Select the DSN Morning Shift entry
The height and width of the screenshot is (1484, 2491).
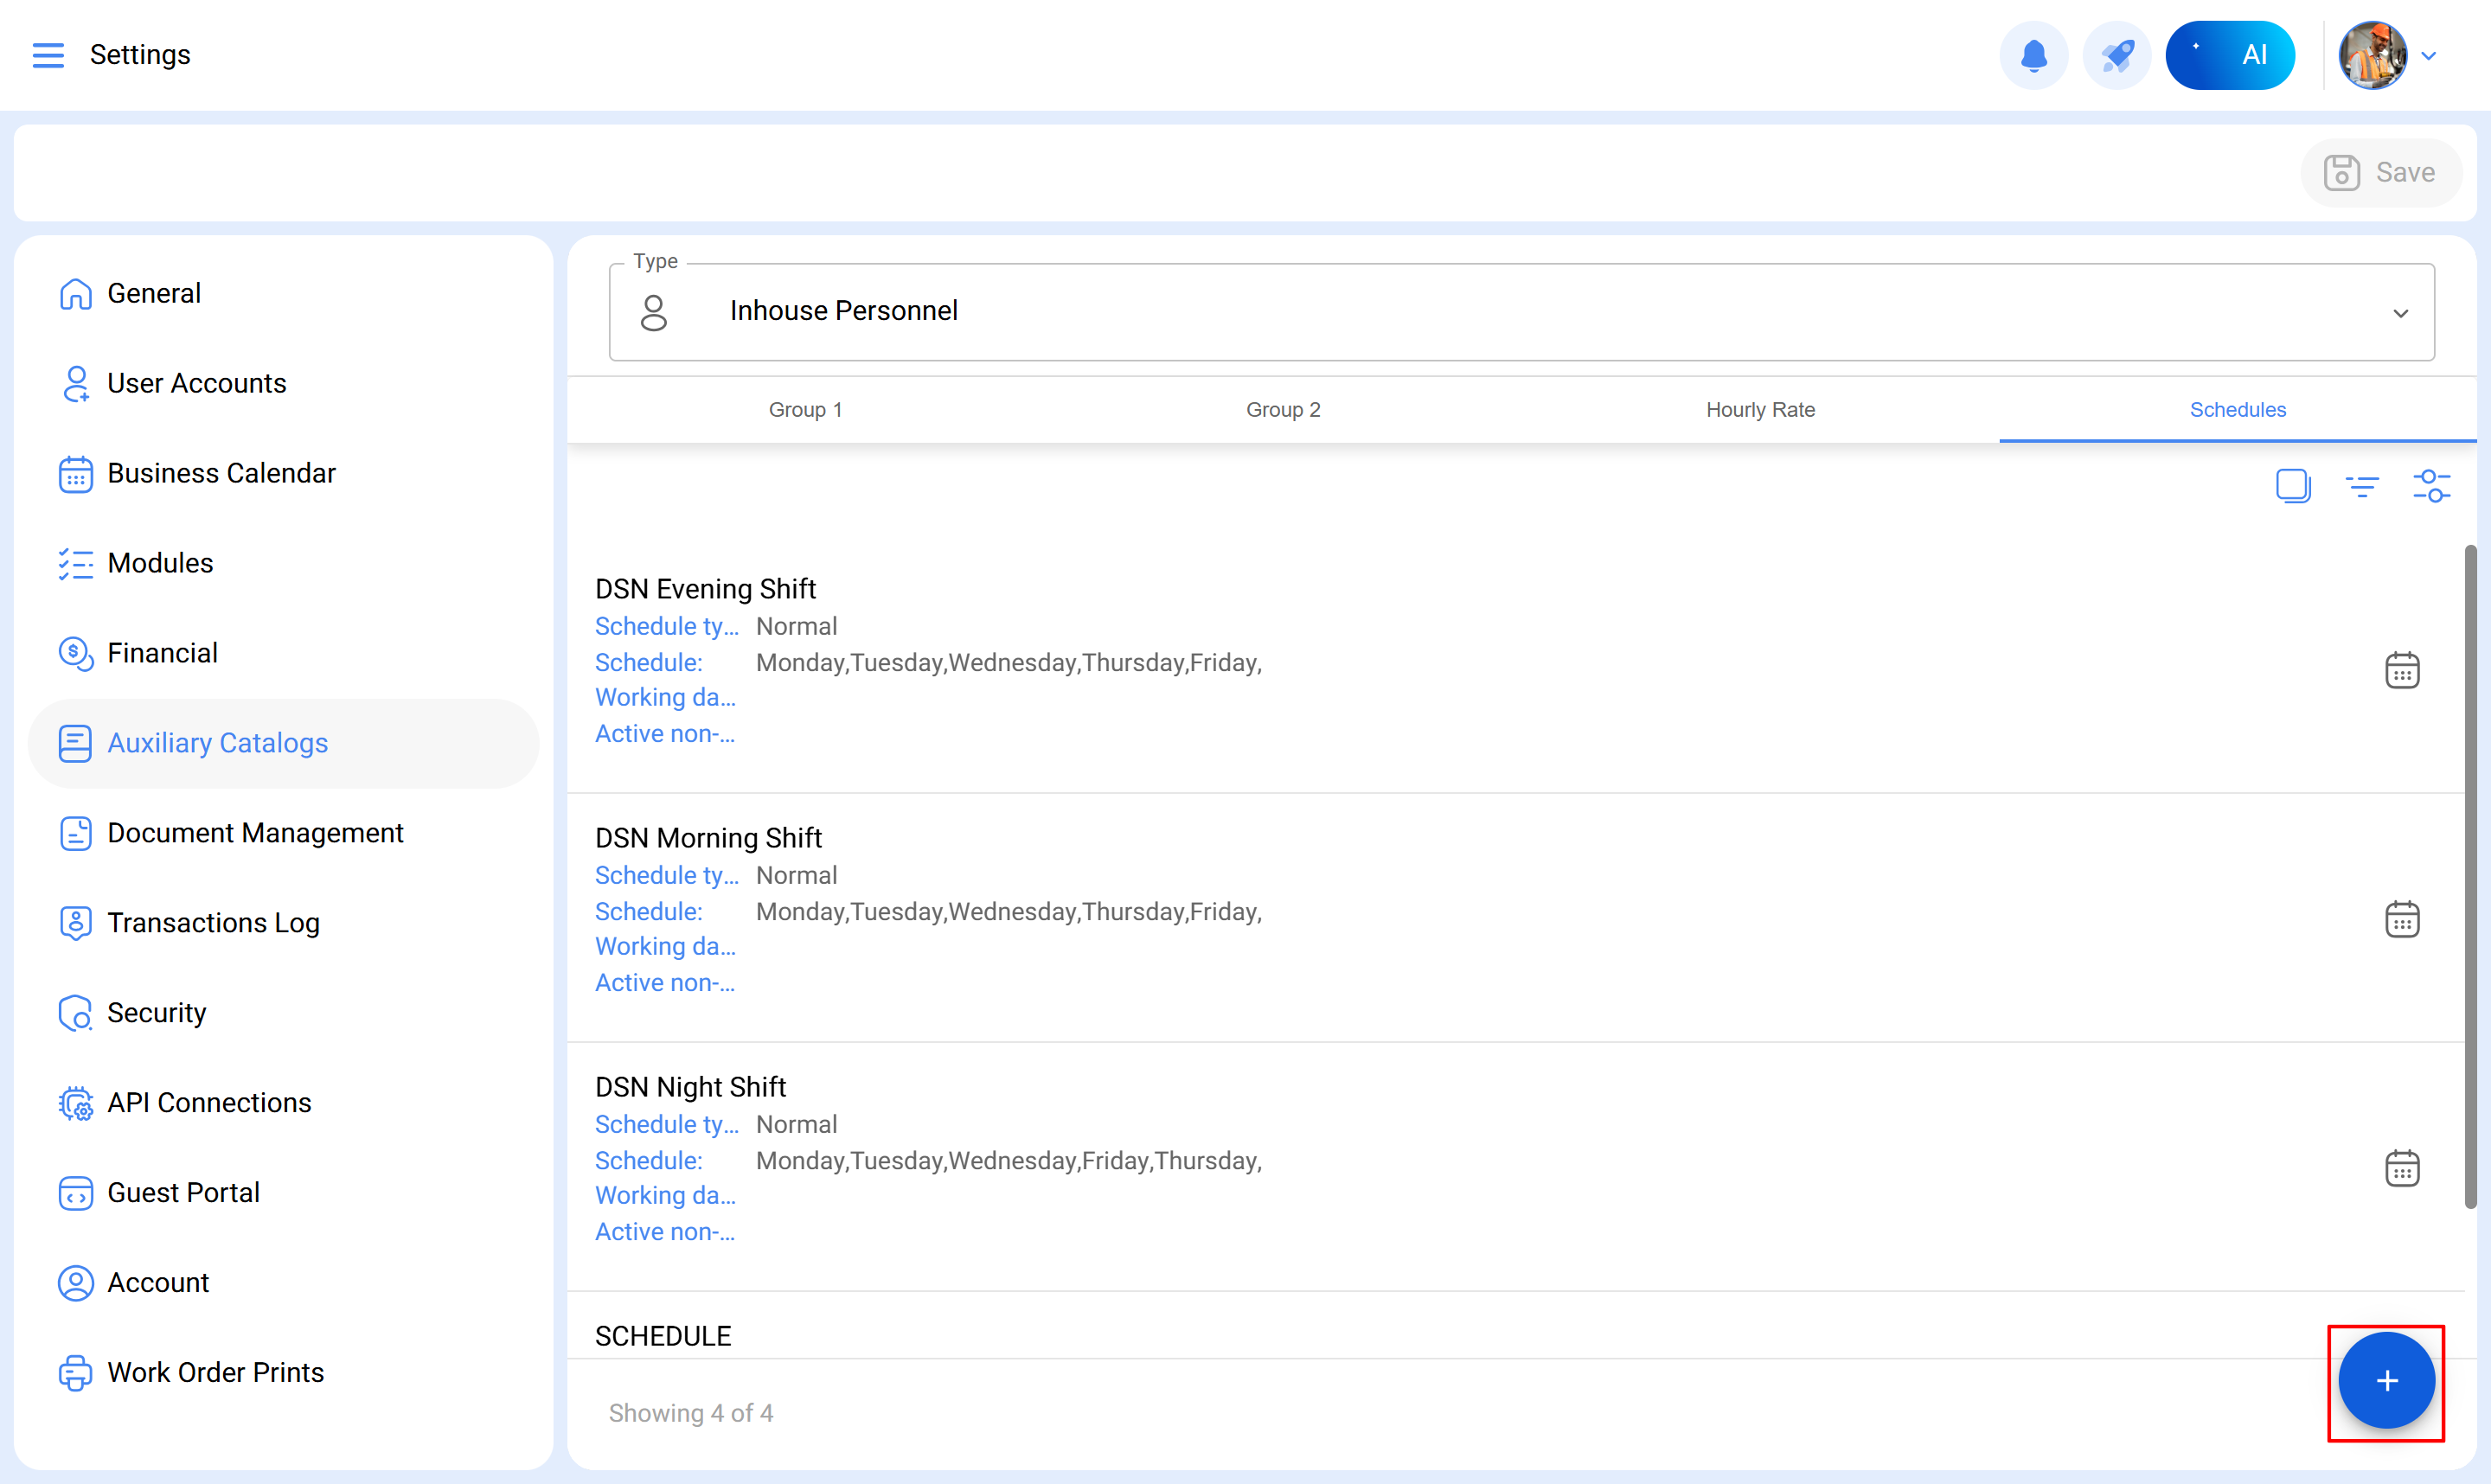[x=708, y=837]
